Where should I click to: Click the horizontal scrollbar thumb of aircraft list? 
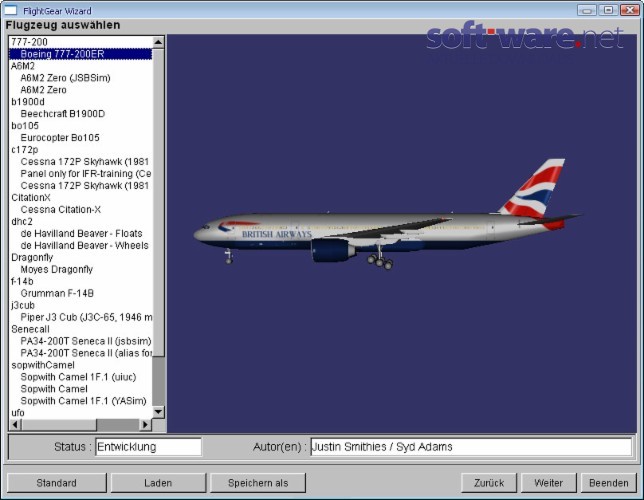point(59,424)
